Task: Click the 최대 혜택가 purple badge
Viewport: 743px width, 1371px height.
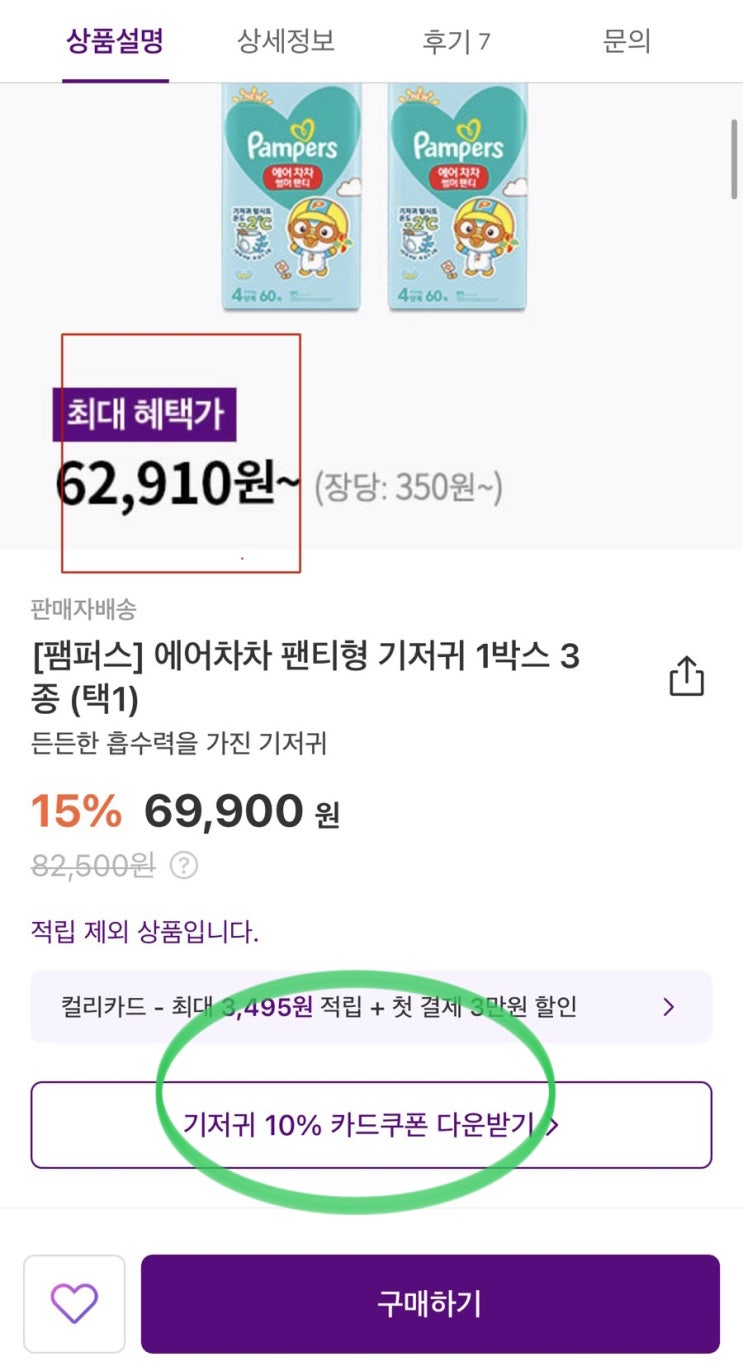Action: [145, 414]
